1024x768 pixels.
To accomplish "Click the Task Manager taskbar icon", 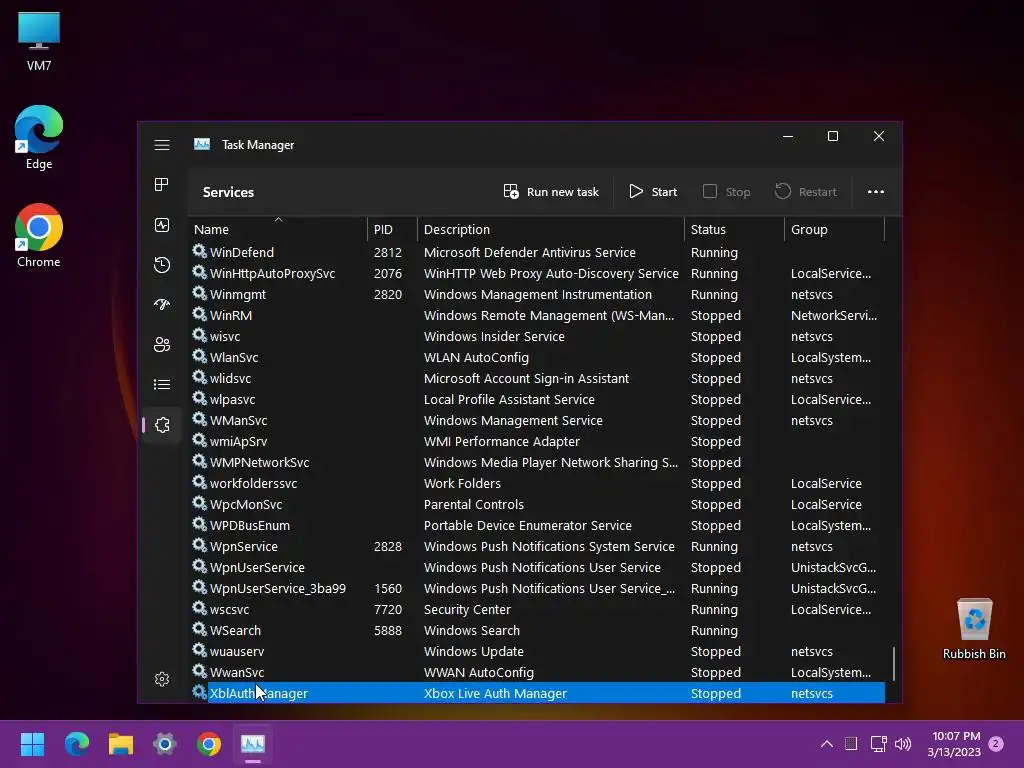I will 253,744.
